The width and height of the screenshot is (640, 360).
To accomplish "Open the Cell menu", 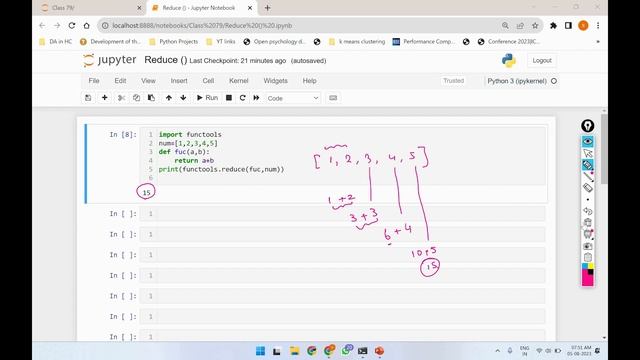I will (208, 81).
